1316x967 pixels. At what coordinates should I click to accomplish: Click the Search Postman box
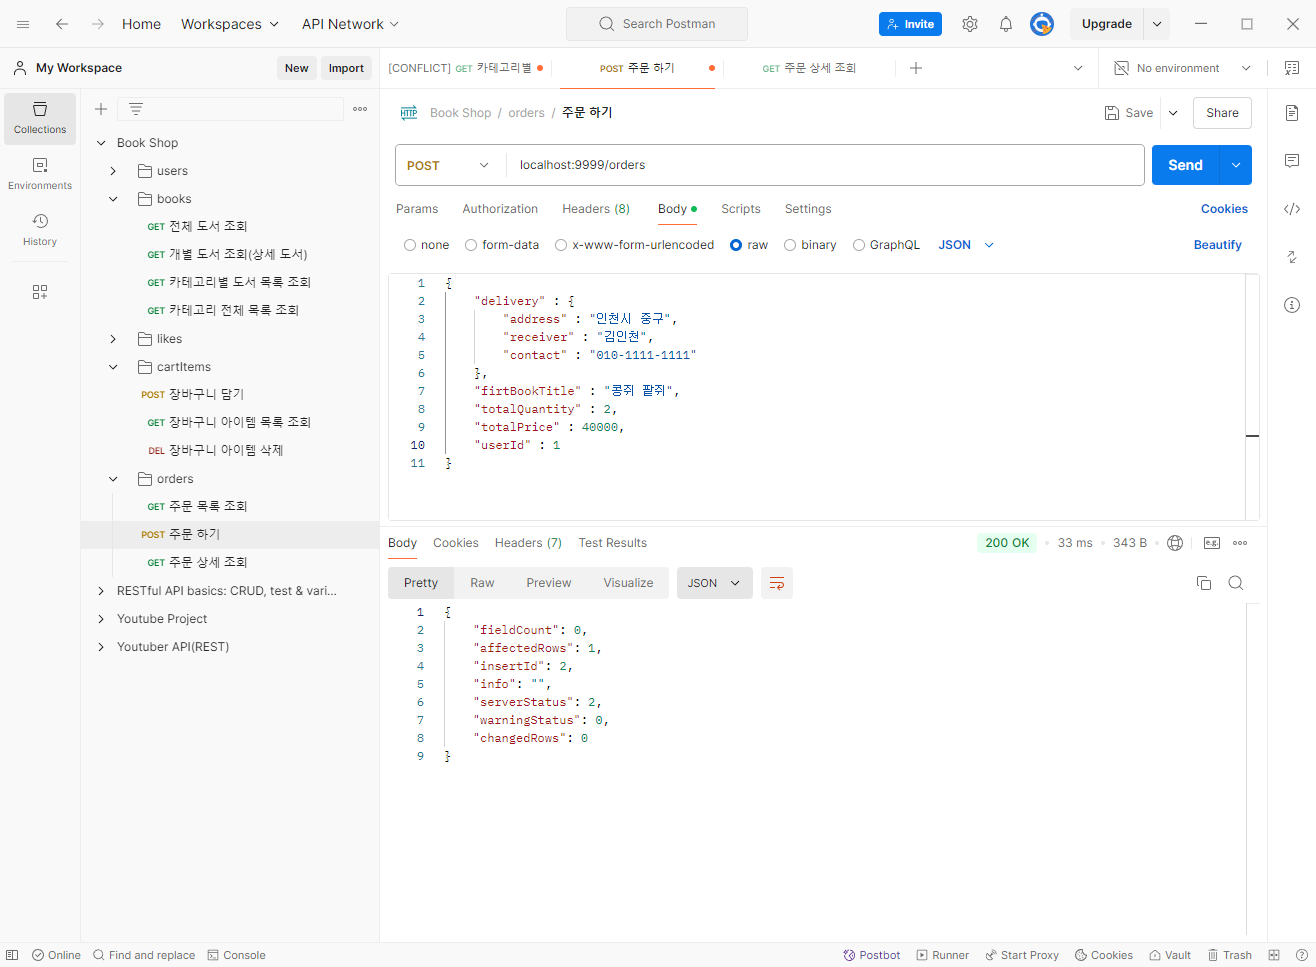657,24
